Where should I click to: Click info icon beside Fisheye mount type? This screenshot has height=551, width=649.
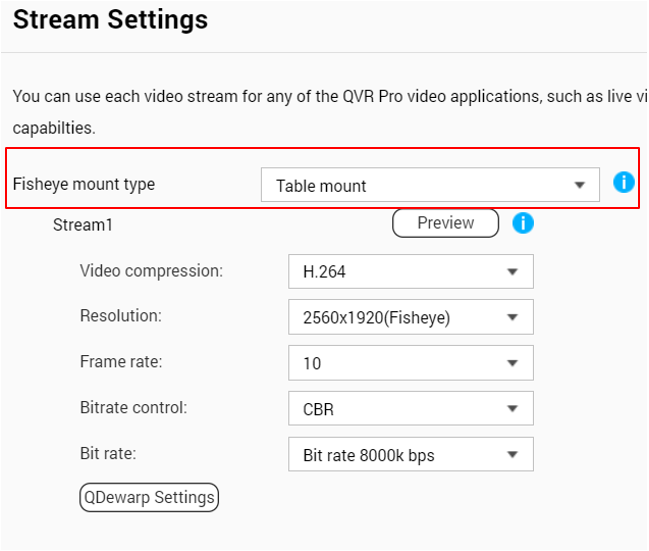[624, 183]
